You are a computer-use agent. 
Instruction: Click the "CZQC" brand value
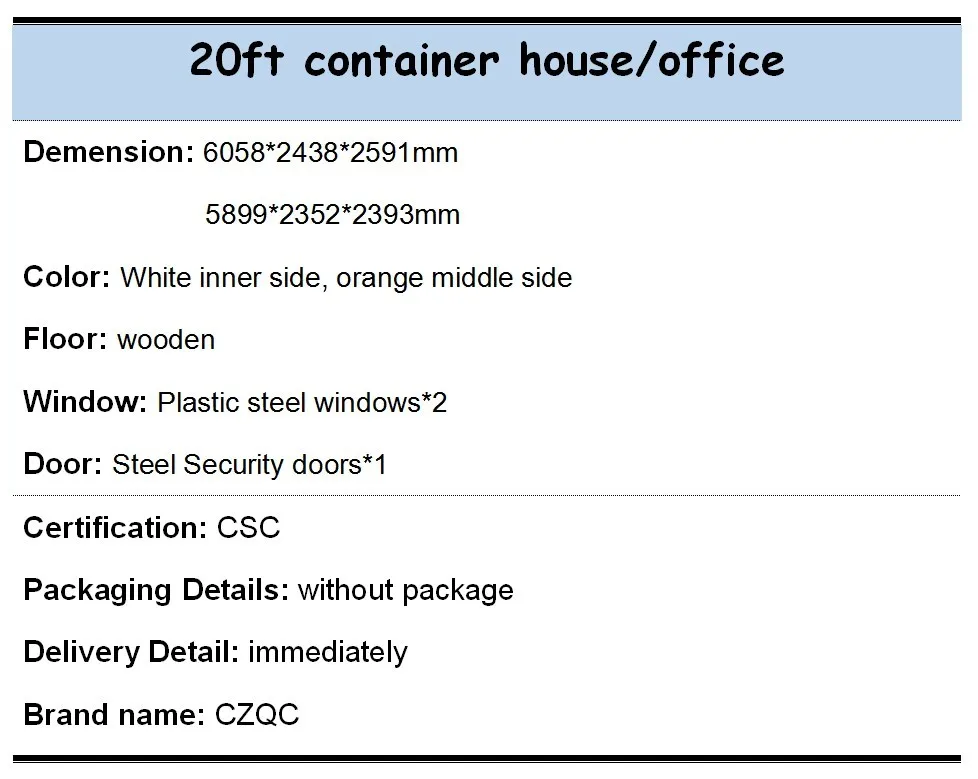(x=257, y=715)
